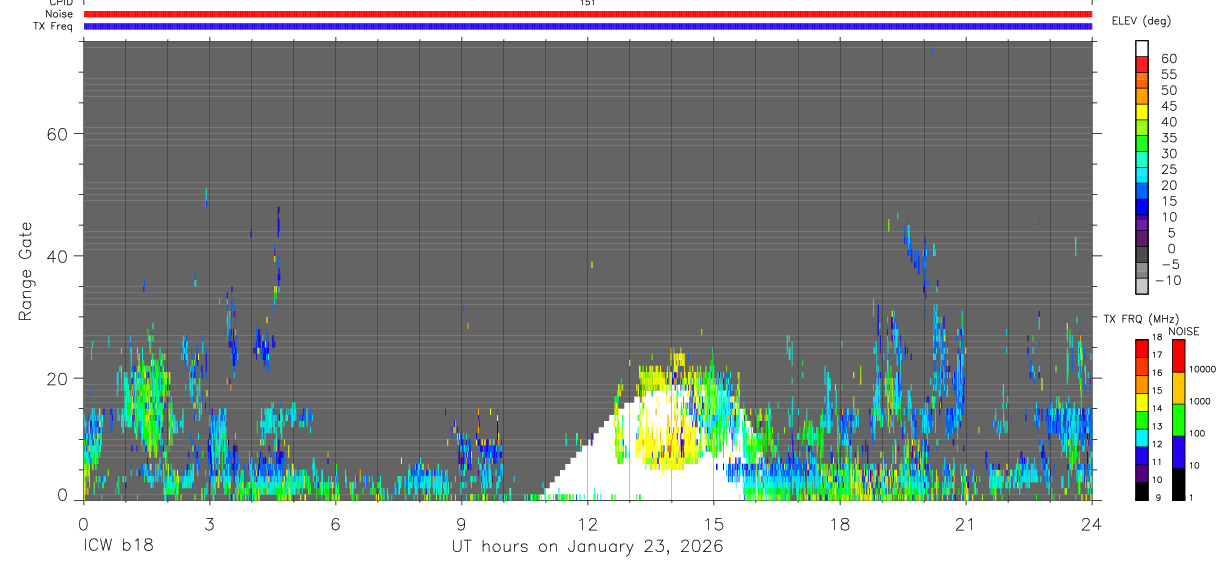Image resolution: width=1228 pixels, height=567 pixels.
Task: Click 'UT hours on January 23, 2026' caption
Action: point(586,547)
